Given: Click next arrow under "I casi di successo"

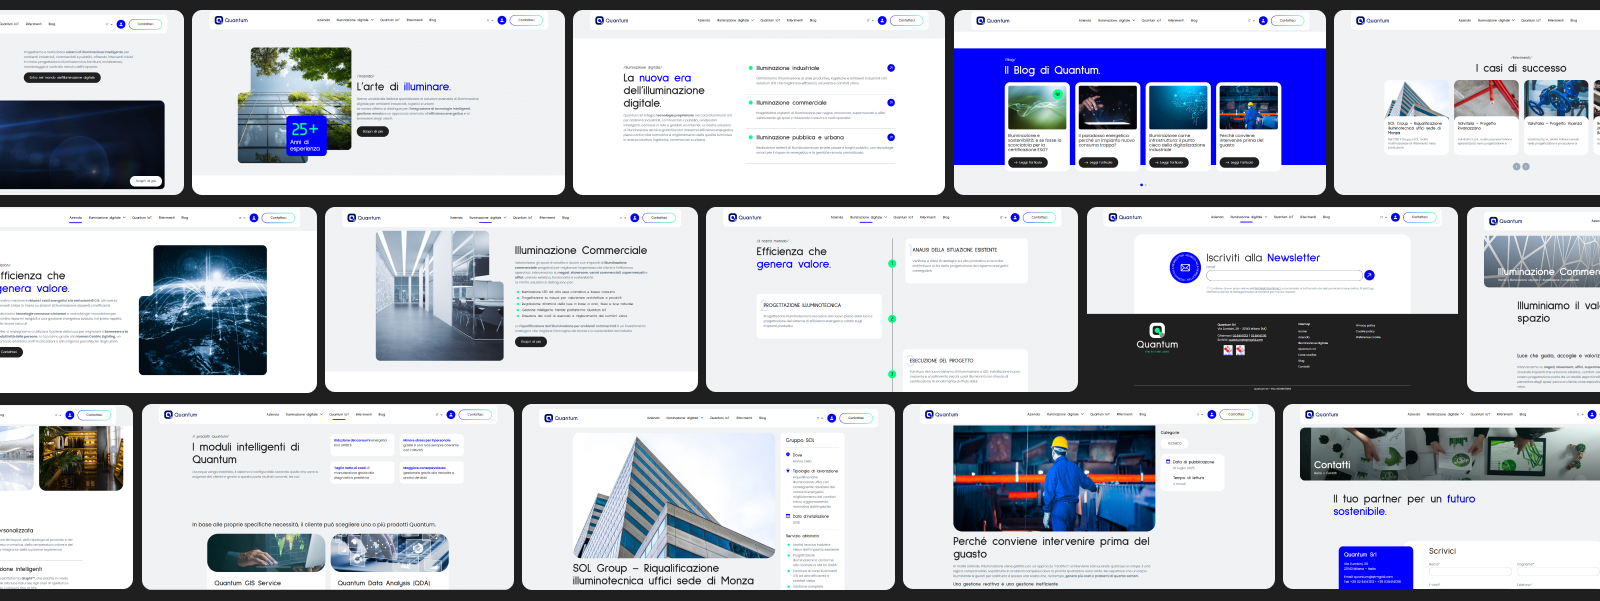Looking at the screenshot, I should click(x=1526, y=166).
